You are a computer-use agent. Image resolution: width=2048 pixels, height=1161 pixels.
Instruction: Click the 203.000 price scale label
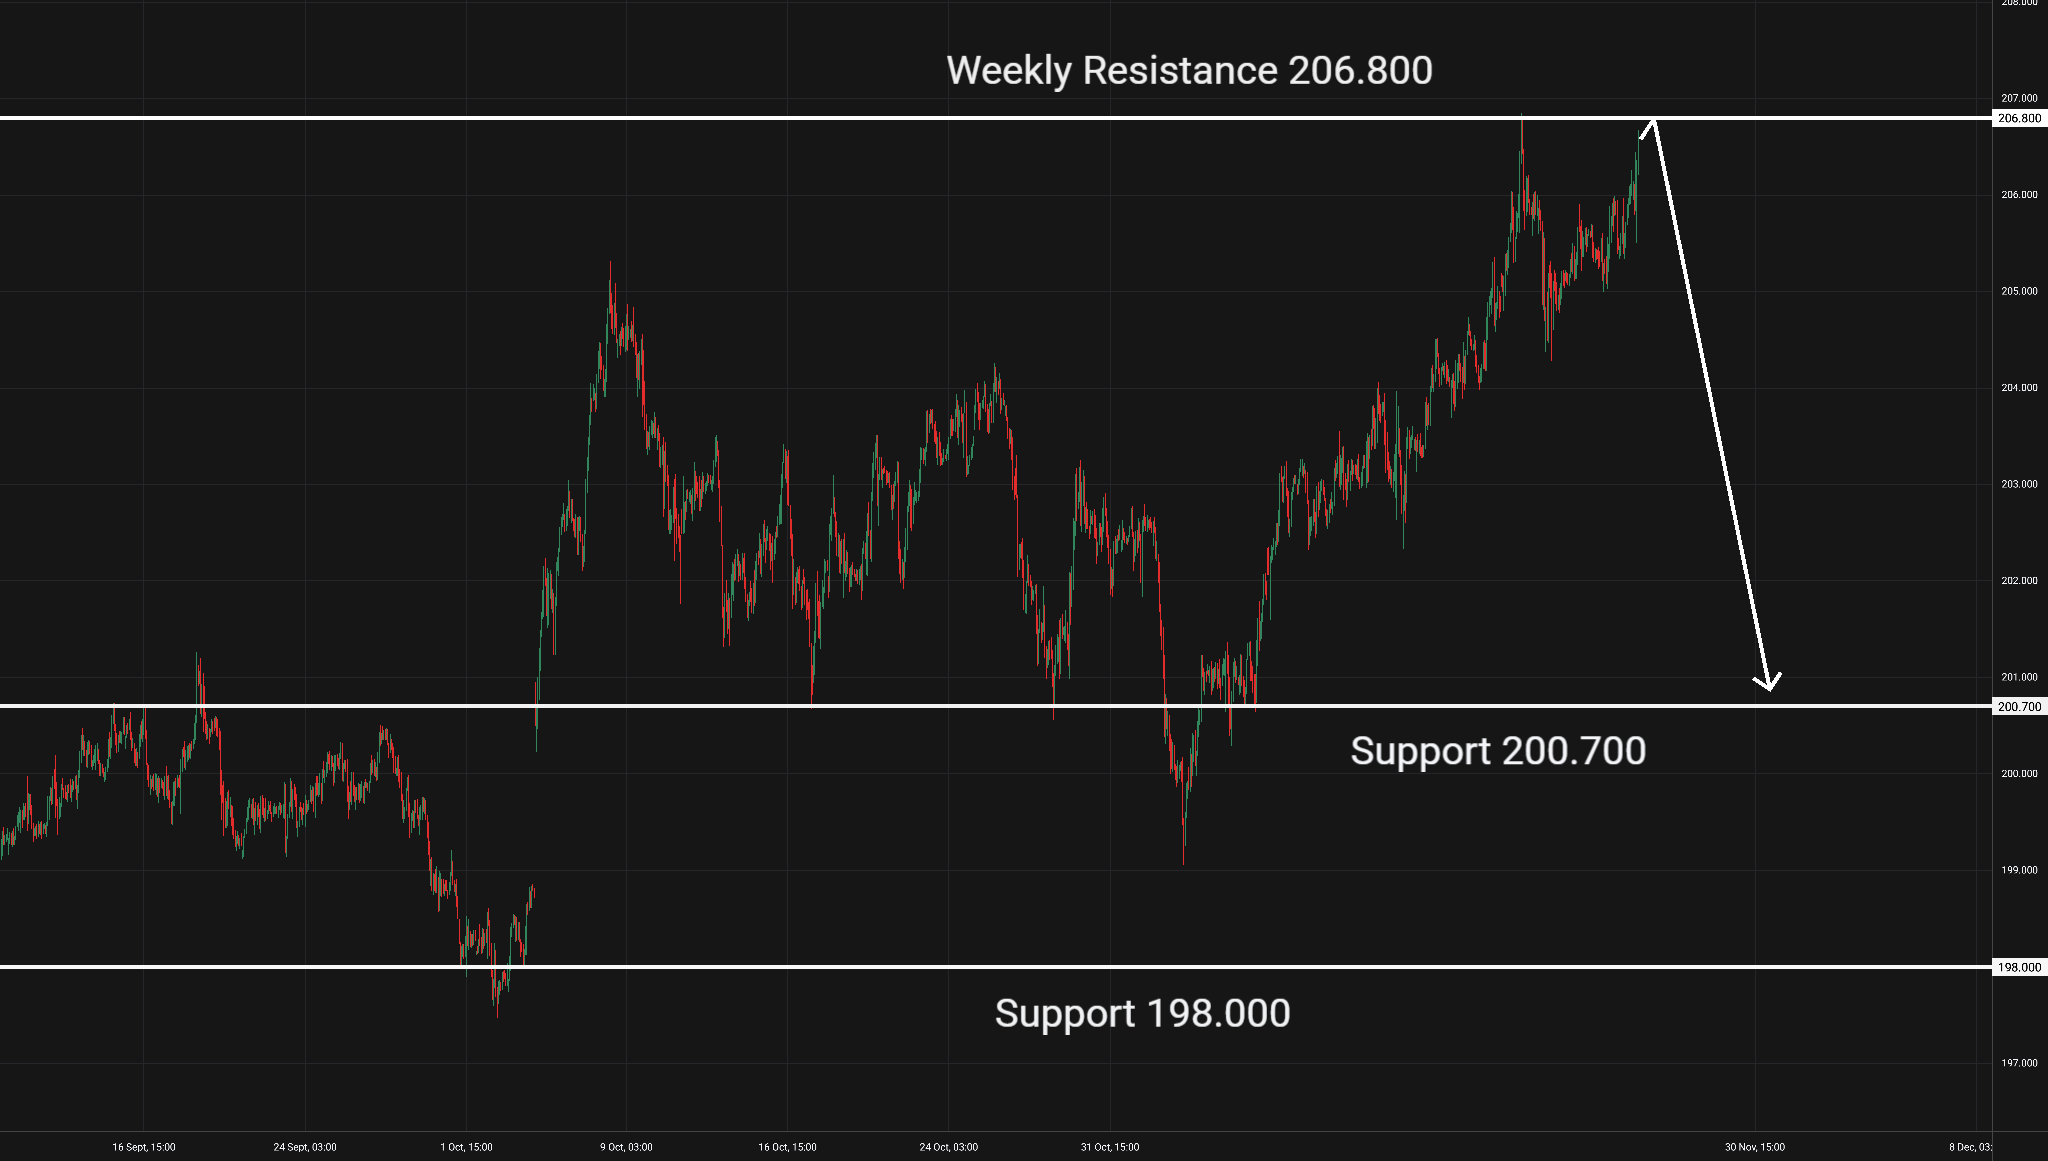pyautogui.click(x=2019, y=484)
